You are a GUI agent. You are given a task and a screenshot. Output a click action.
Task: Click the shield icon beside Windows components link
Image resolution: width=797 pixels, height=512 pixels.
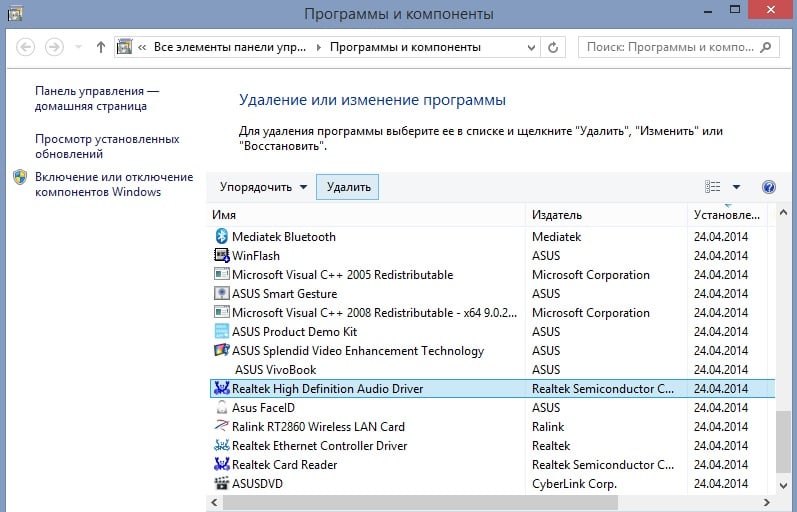[x=20, y=177]
